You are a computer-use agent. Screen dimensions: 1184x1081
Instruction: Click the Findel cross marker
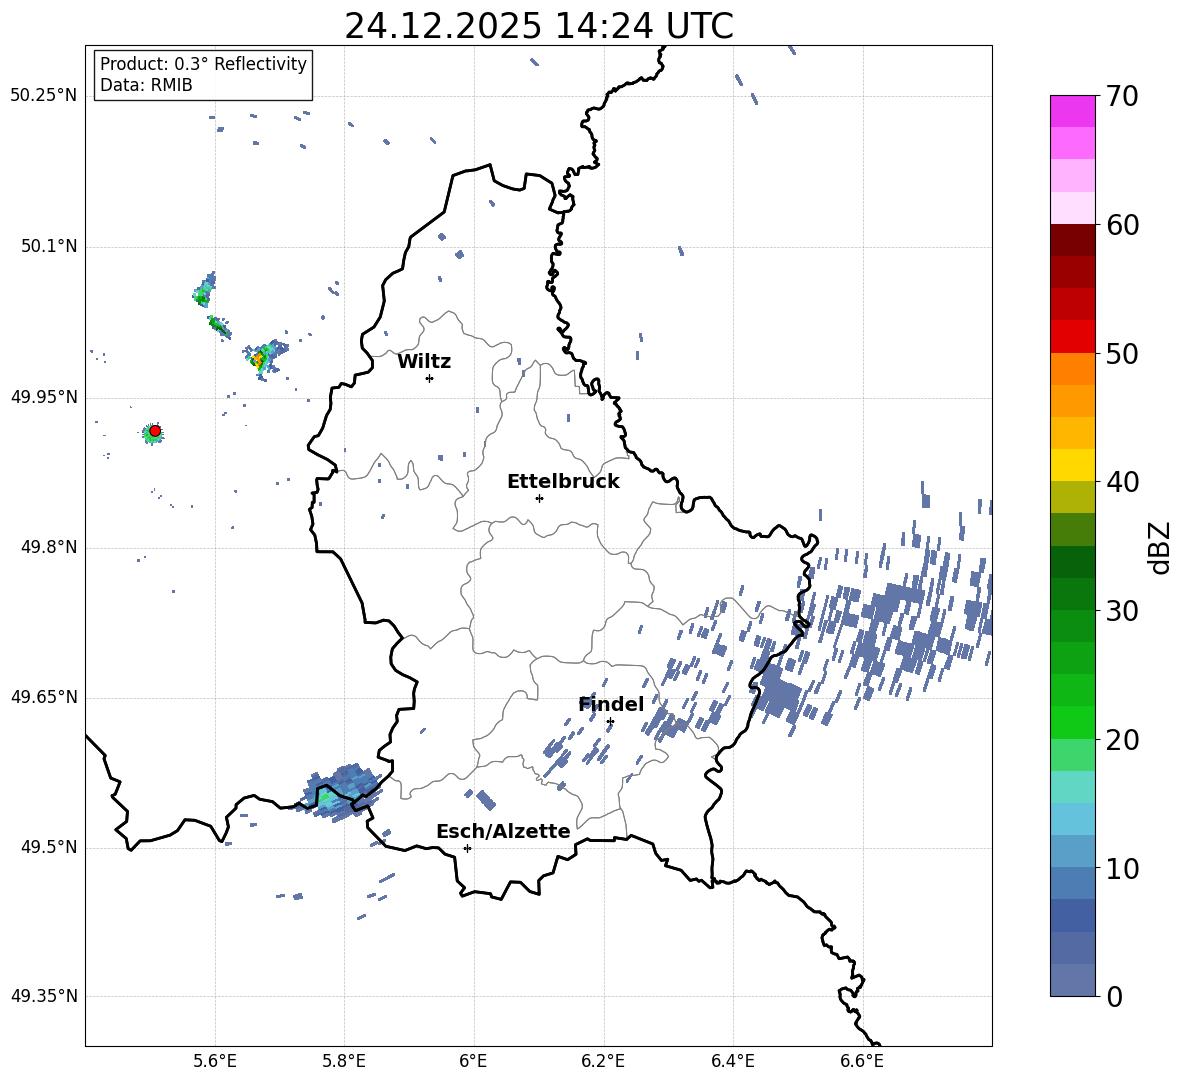tap(610, 722)
